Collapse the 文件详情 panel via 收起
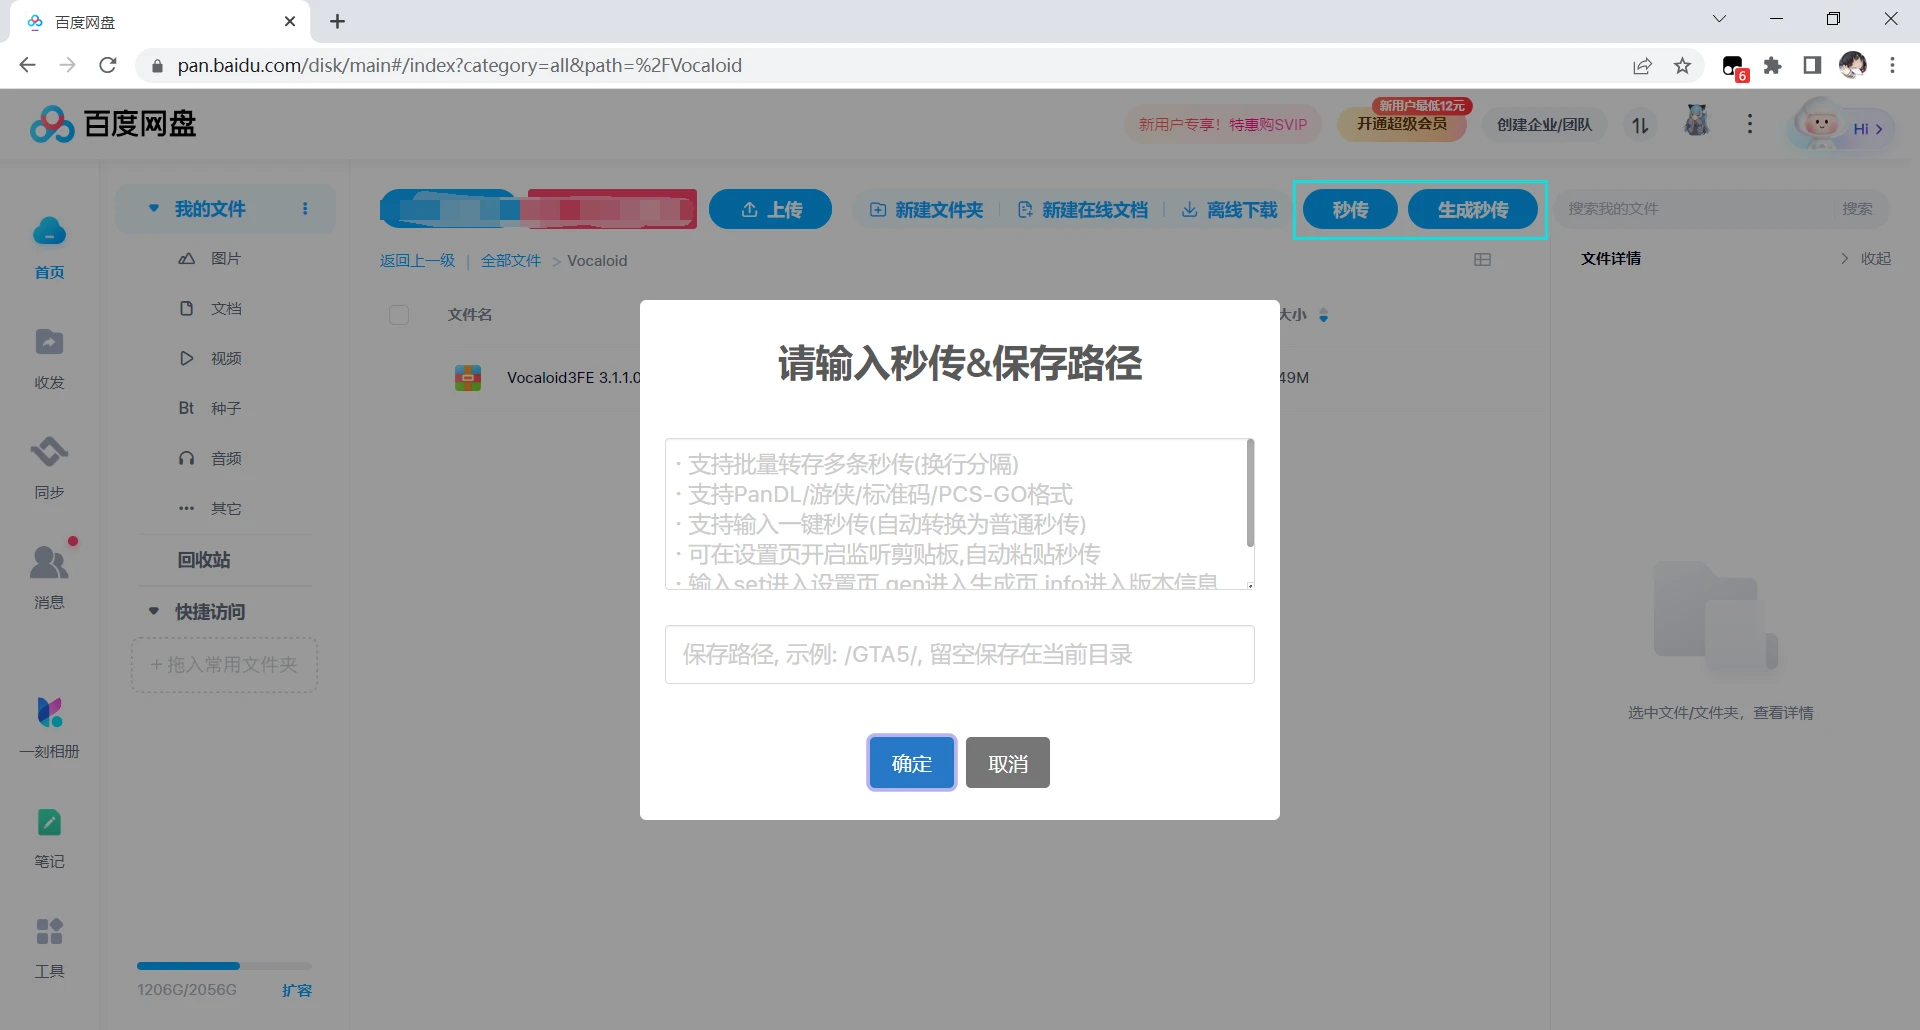Image resolution: width=1920 pixels, height=1030 pixels. 1866,259
